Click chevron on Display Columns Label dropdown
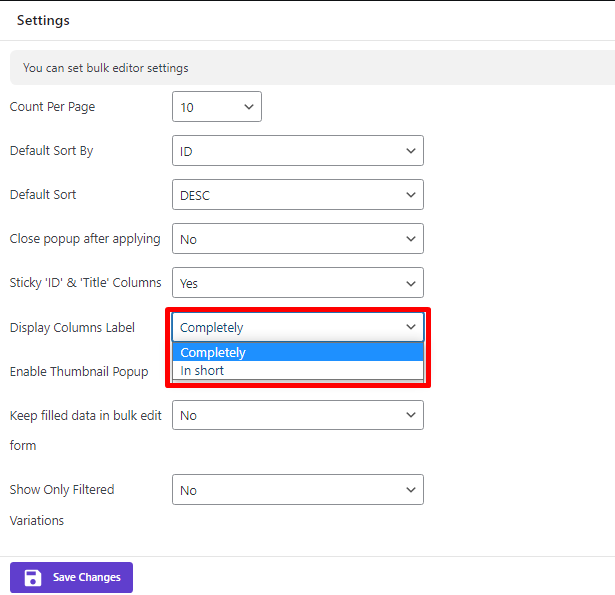 point(411,327)
